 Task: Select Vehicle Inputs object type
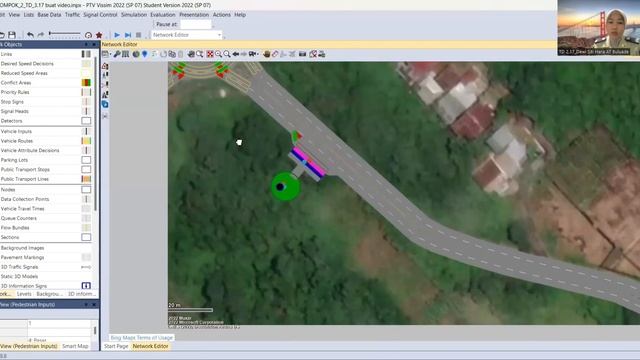pyautogui.click(x=16, y=131)
